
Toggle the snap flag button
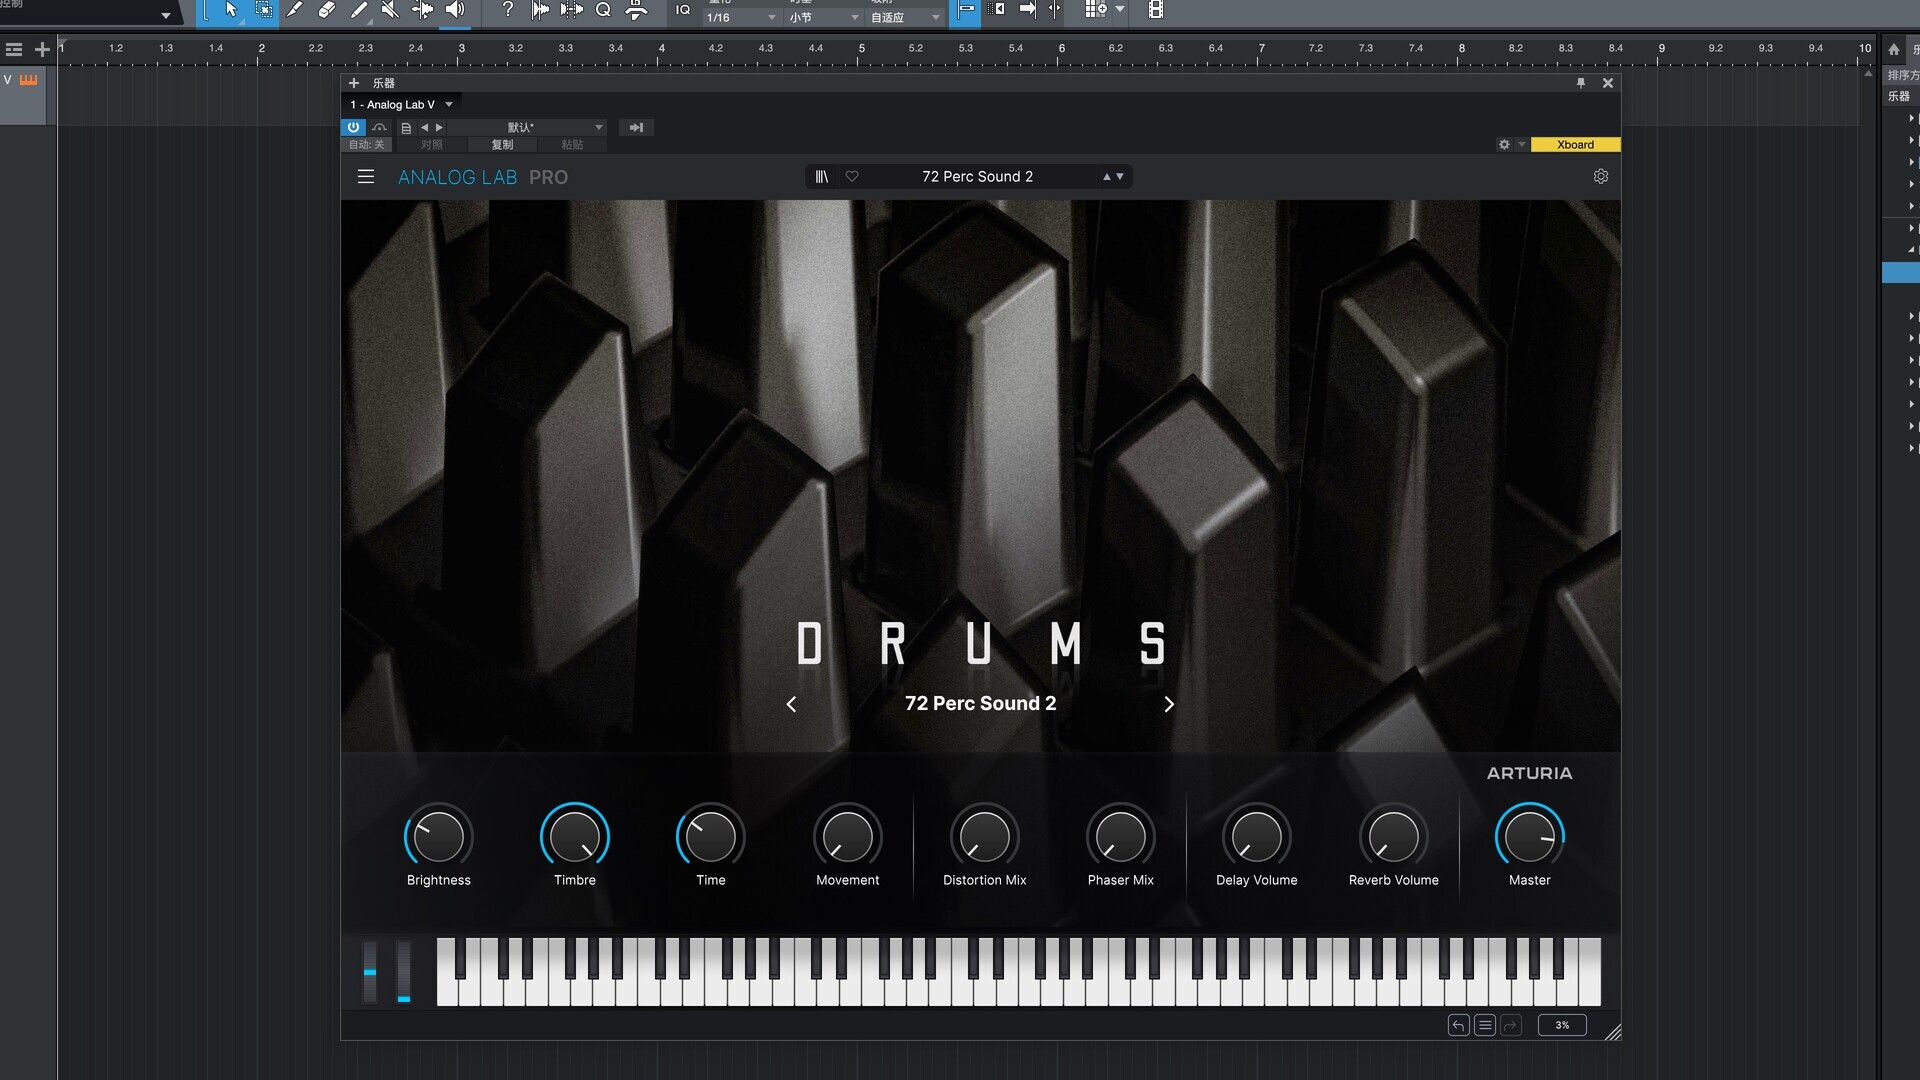966,10
